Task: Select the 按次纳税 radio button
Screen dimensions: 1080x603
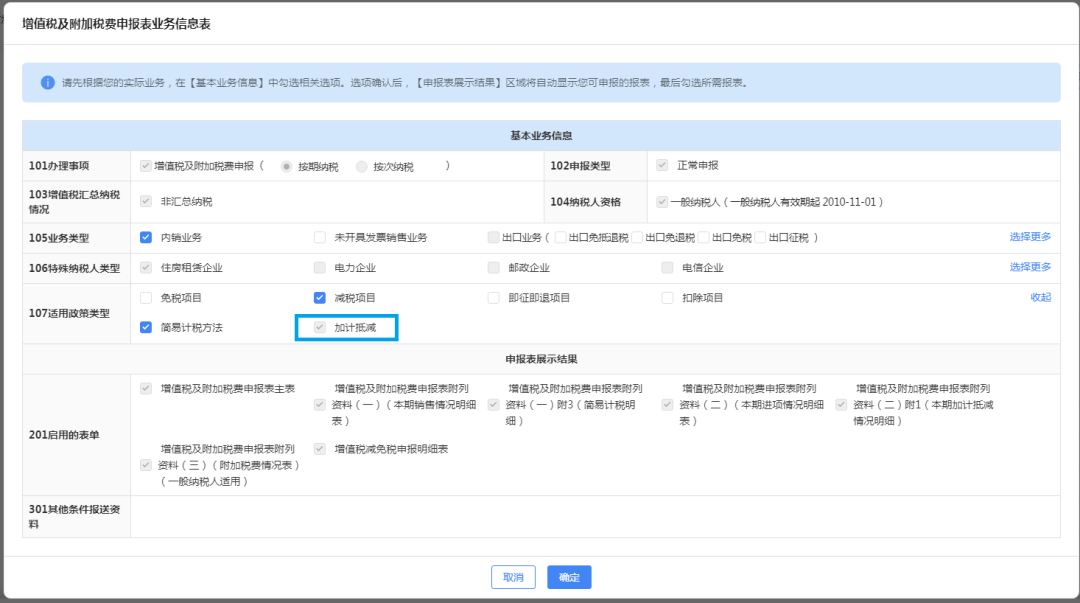Action: point(362,167)
